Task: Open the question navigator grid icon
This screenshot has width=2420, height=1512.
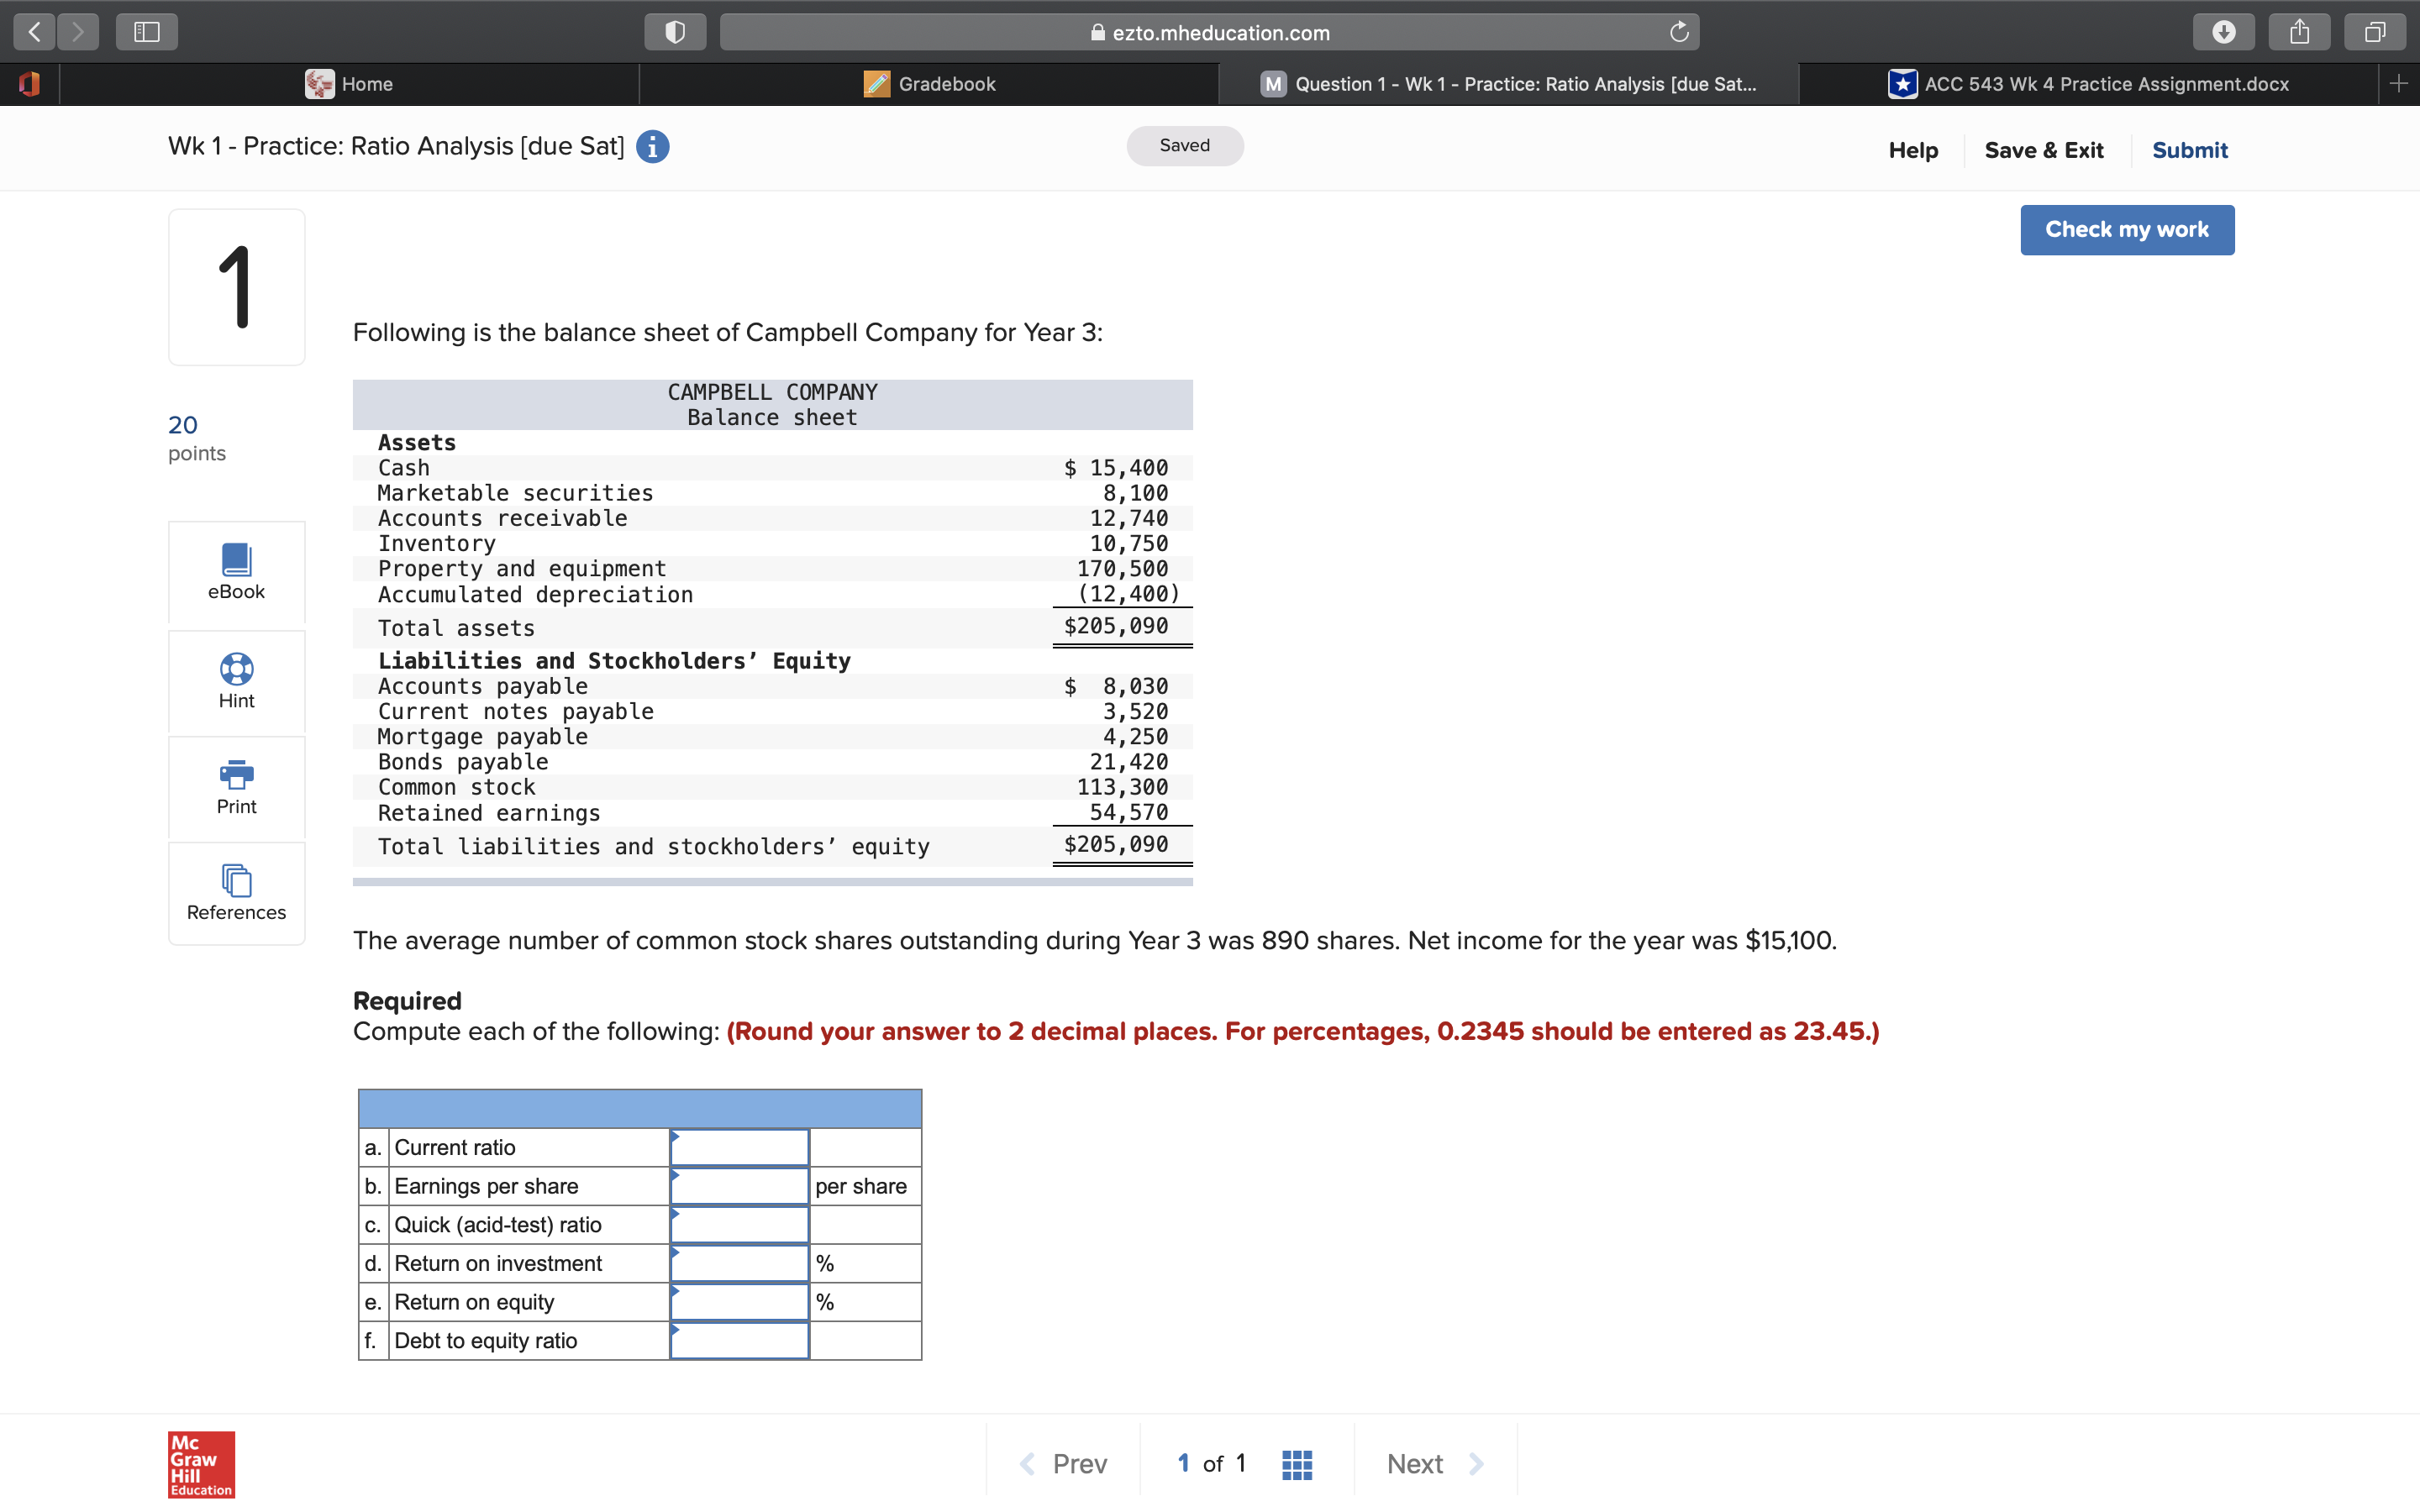Action: pyautogui.click(x=1295, y=1462)
